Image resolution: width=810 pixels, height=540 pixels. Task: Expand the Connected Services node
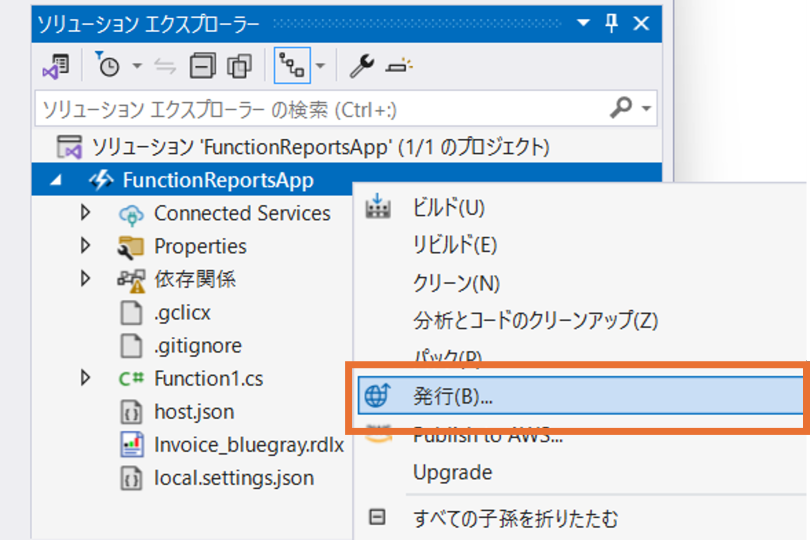85,212
